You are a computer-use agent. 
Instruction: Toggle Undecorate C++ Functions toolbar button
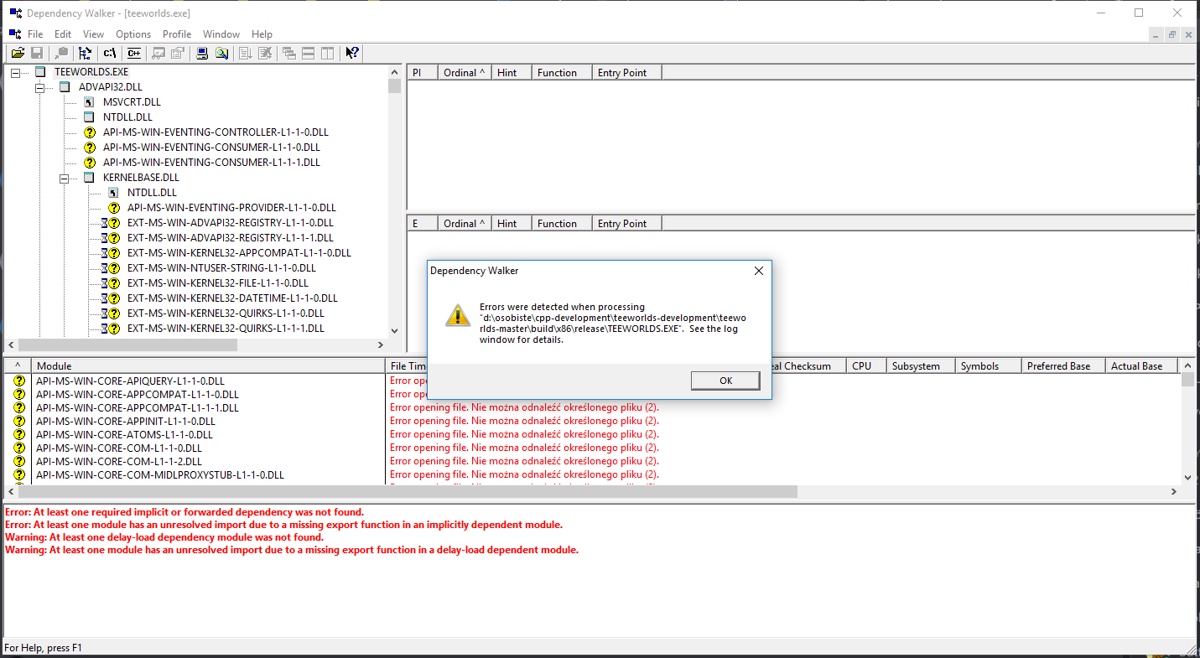(x=131, y=53)
